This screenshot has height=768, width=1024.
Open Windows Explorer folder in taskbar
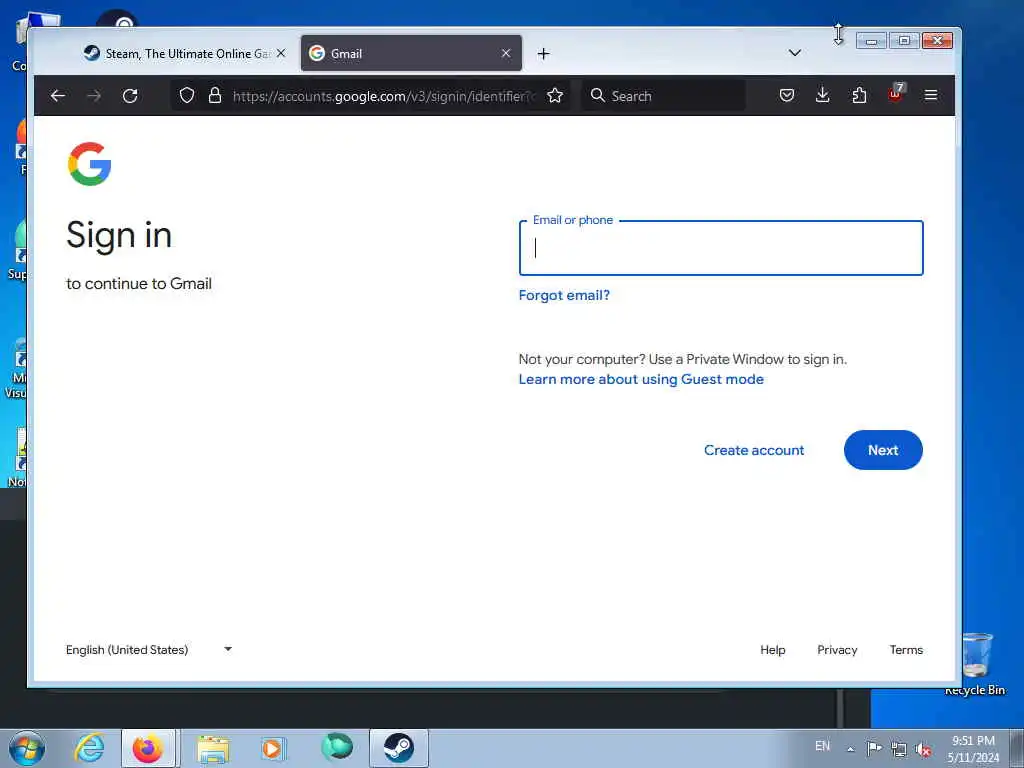pos(213,749)
